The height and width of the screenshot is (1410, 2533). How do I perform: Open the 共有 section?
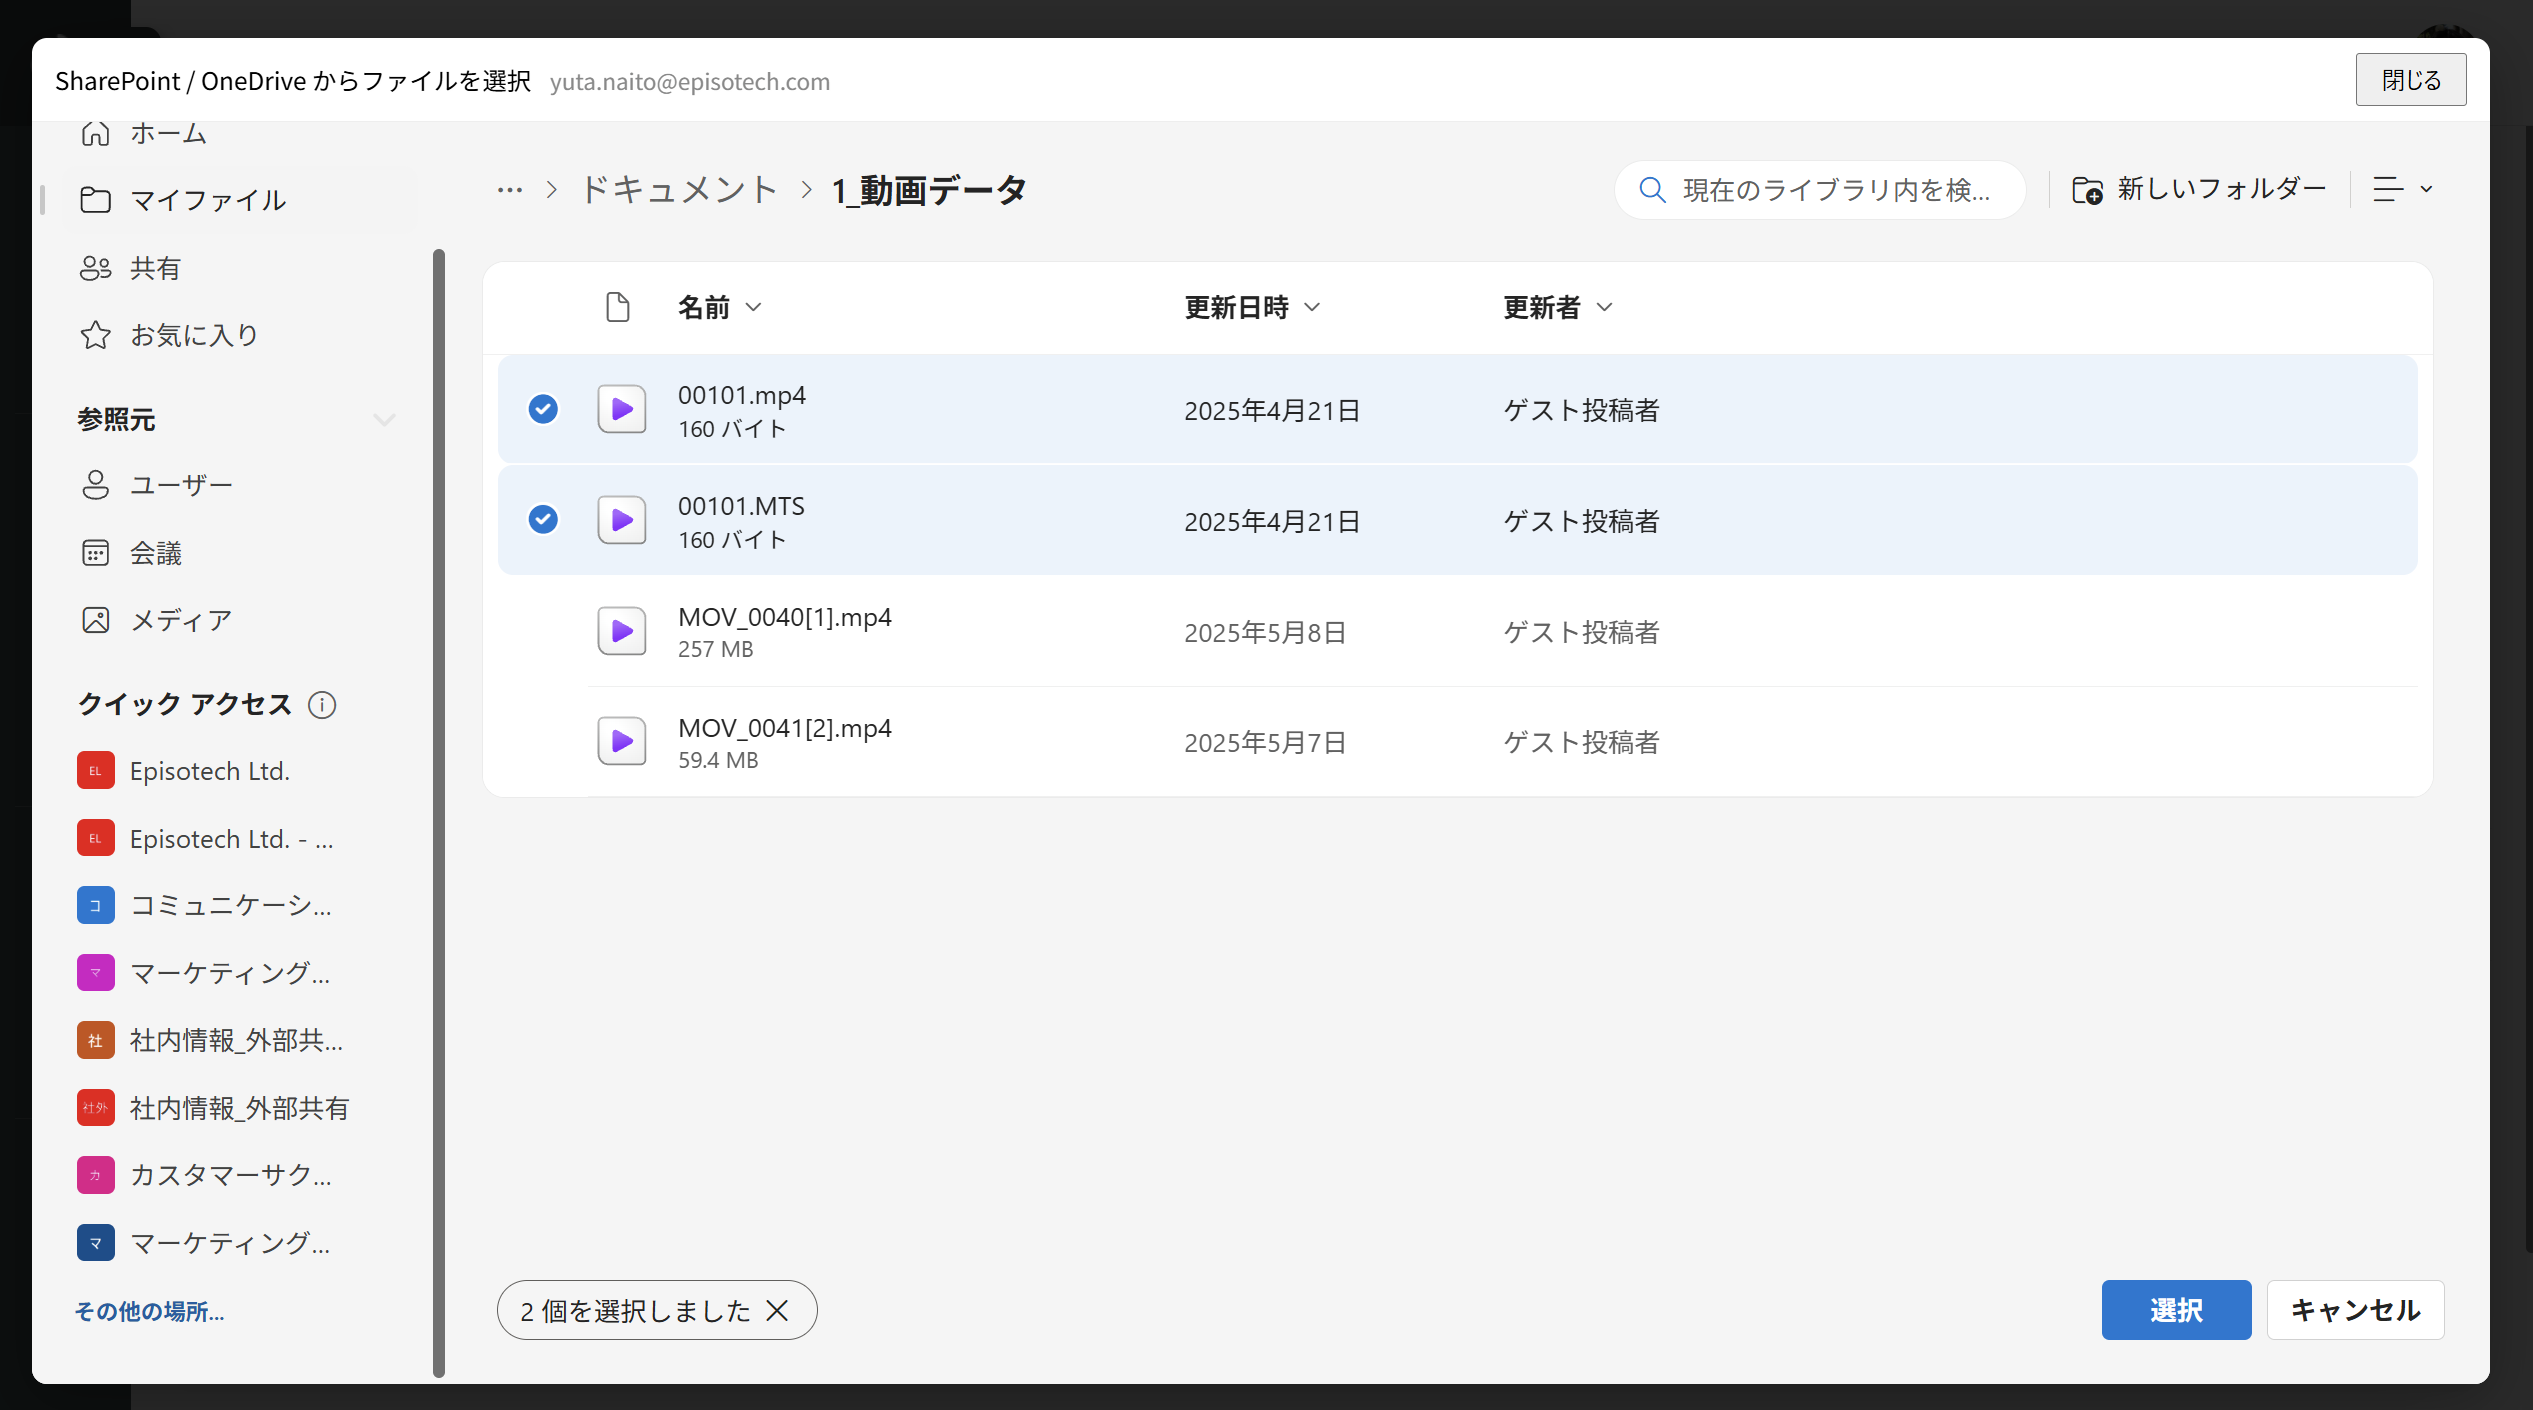tap(156, 268)
